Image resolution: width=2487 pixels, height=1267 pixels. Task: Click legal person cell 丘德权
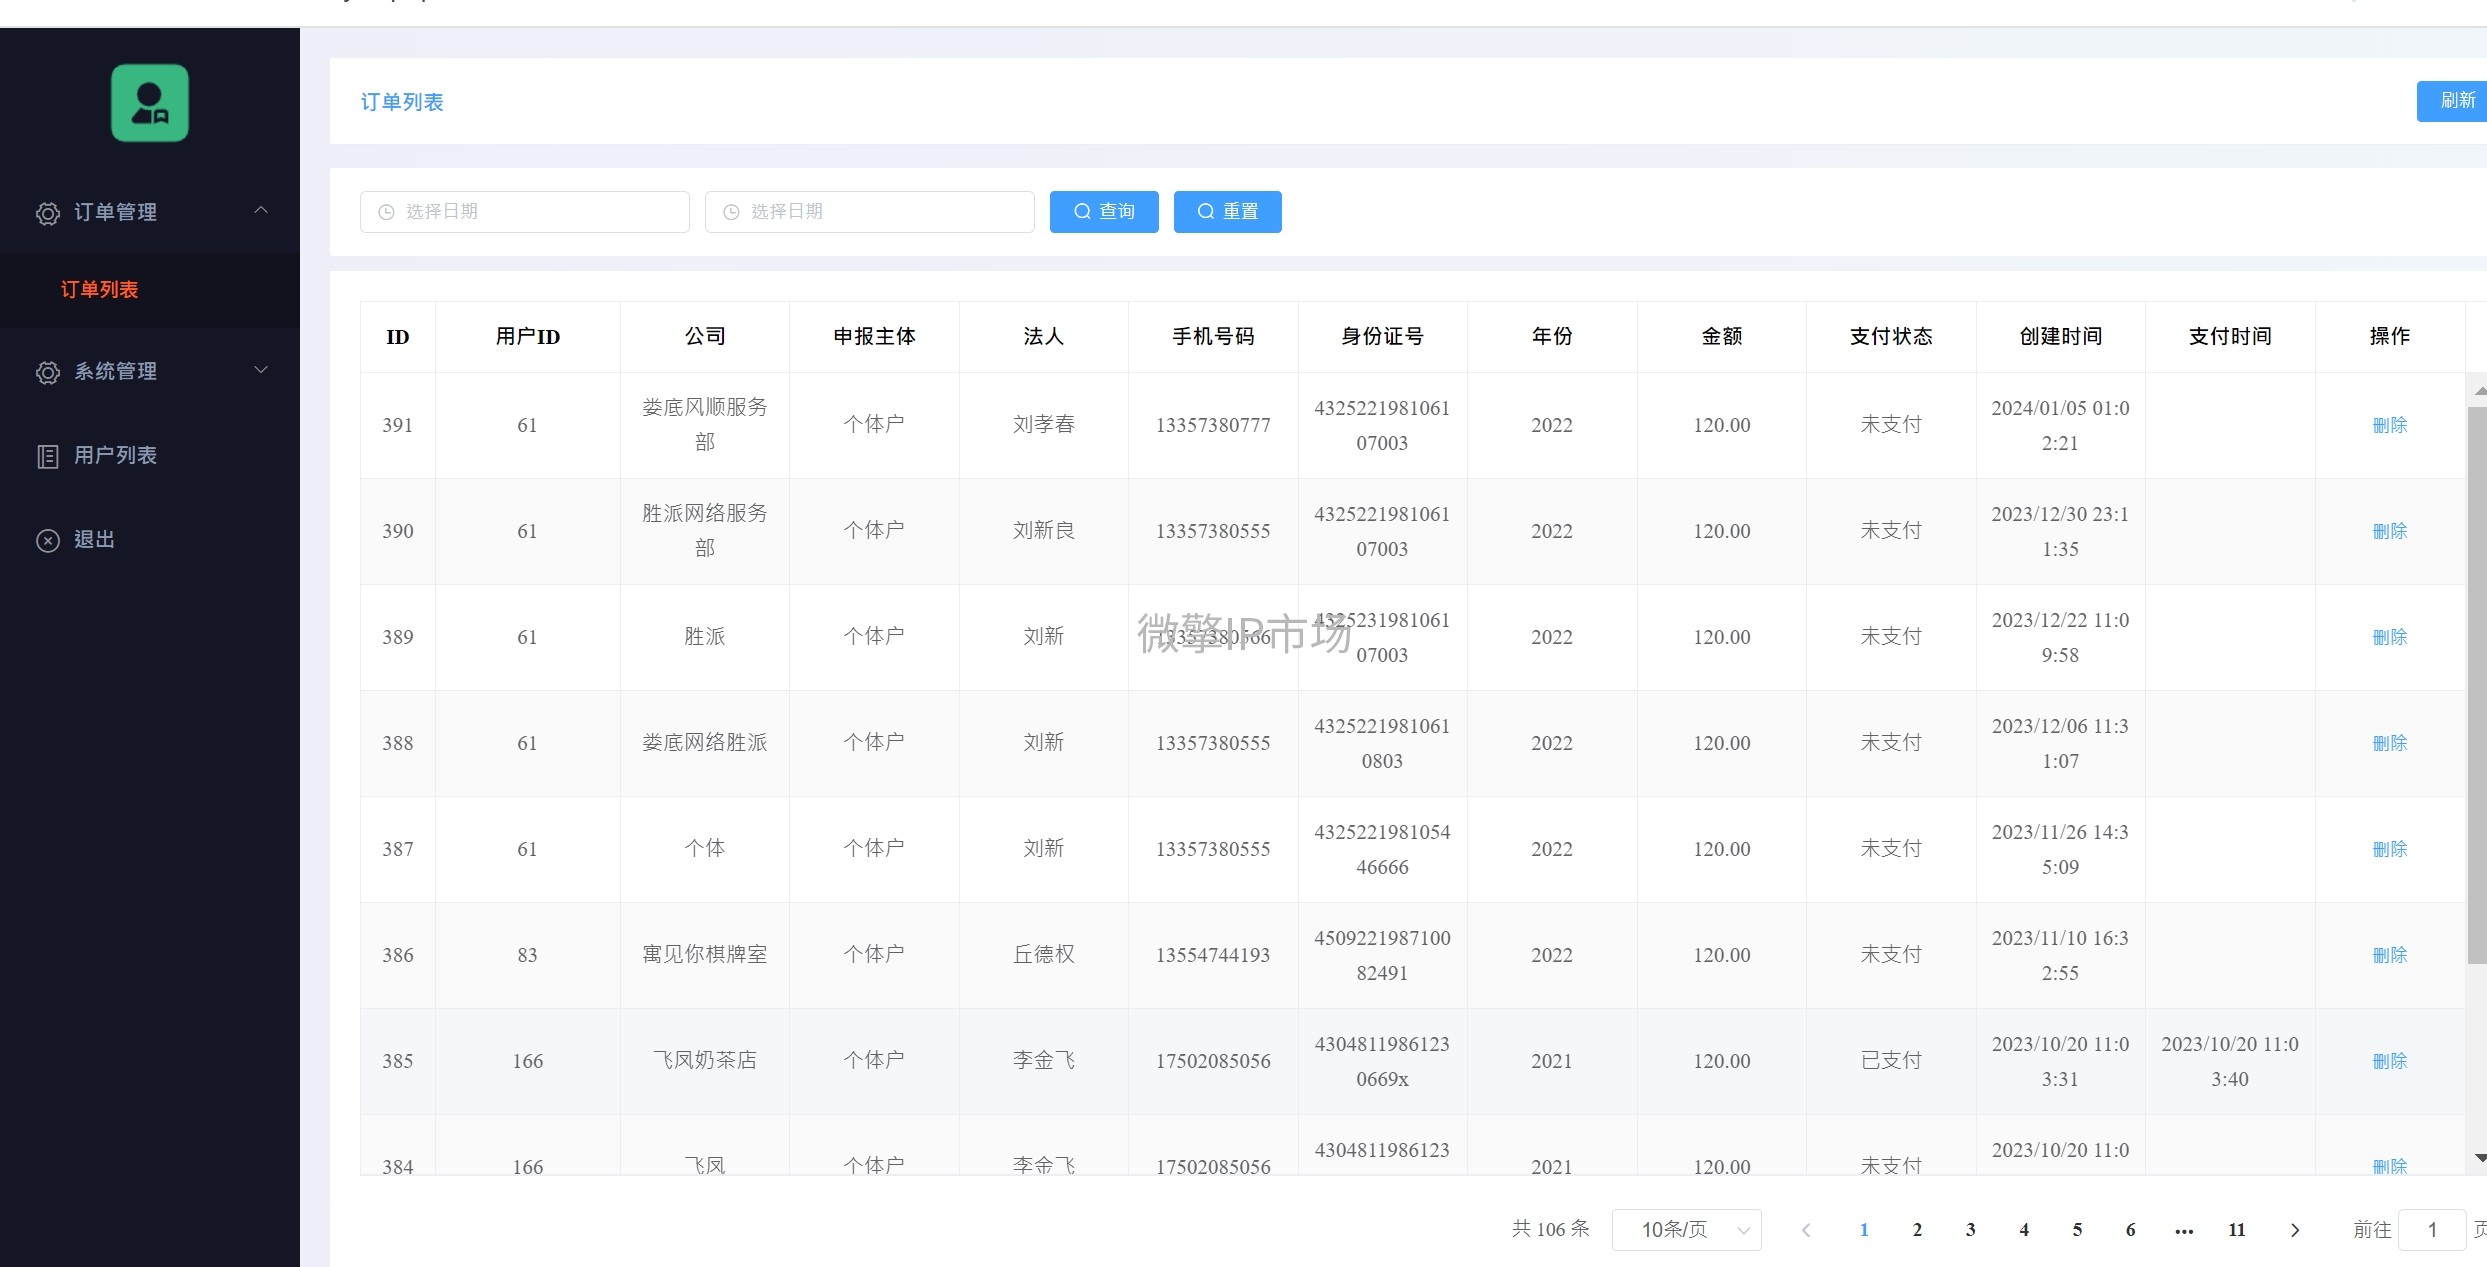point(1044,954)
